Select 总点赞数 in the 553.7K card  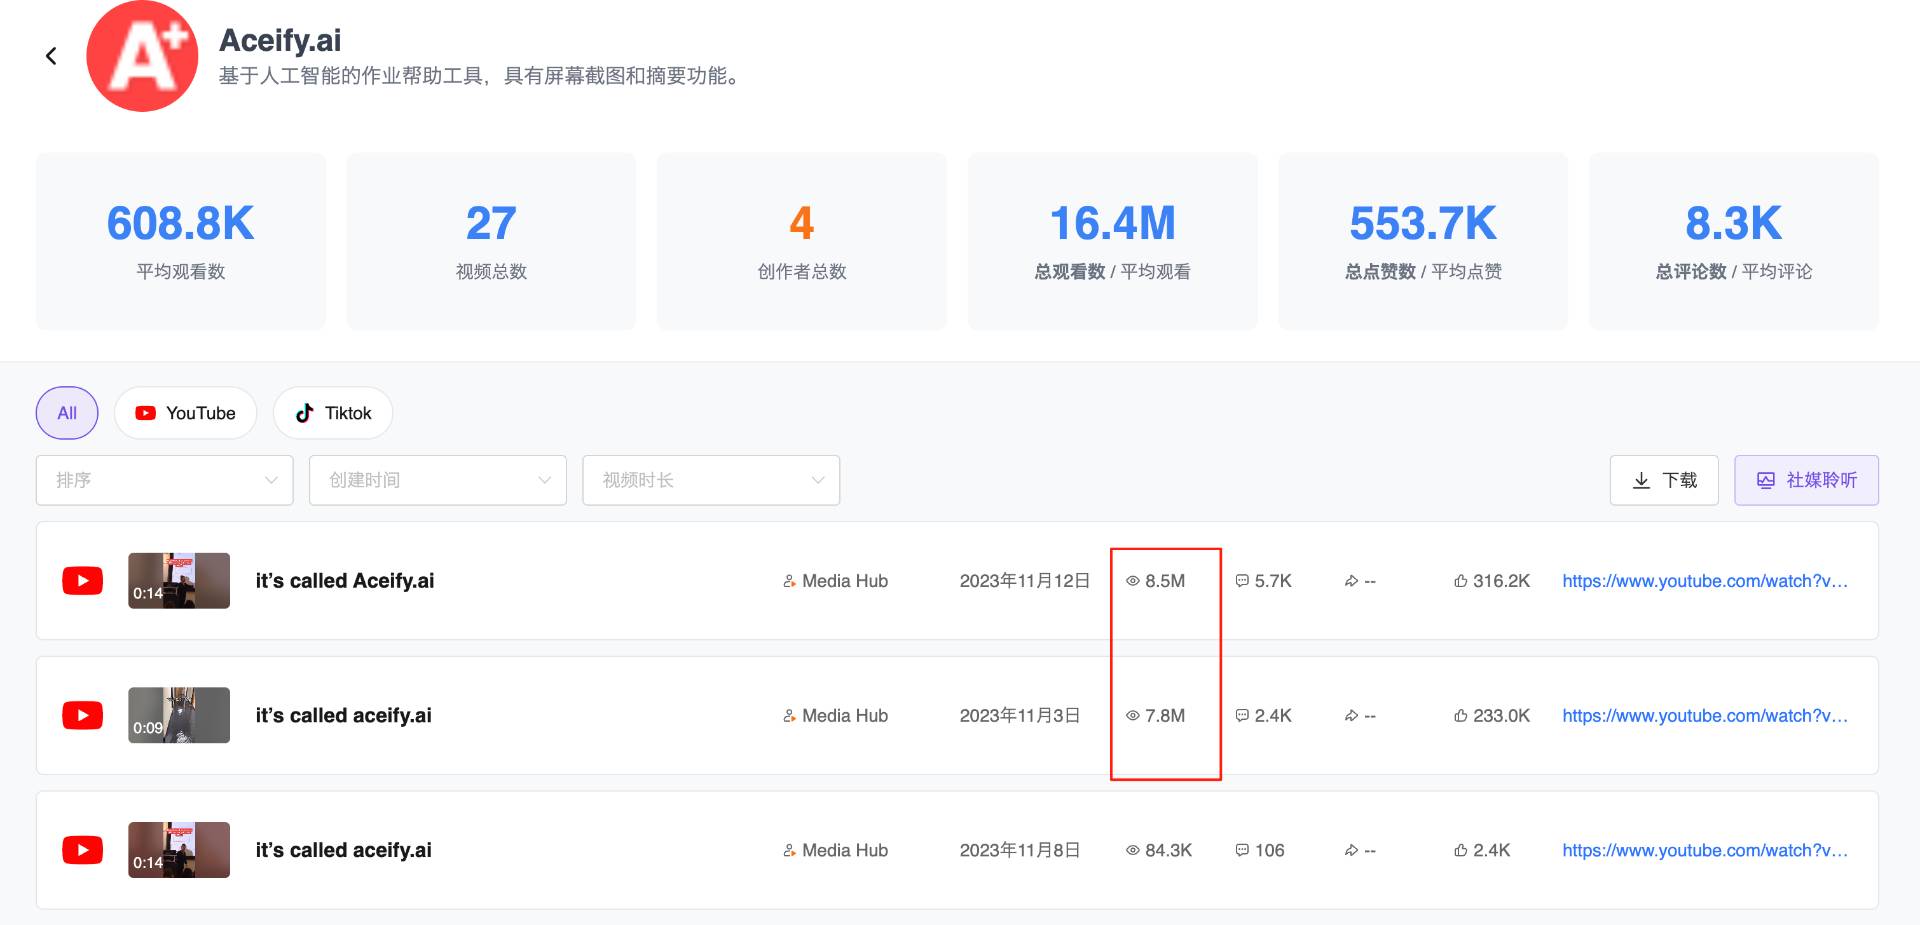tap(1381, 272)
